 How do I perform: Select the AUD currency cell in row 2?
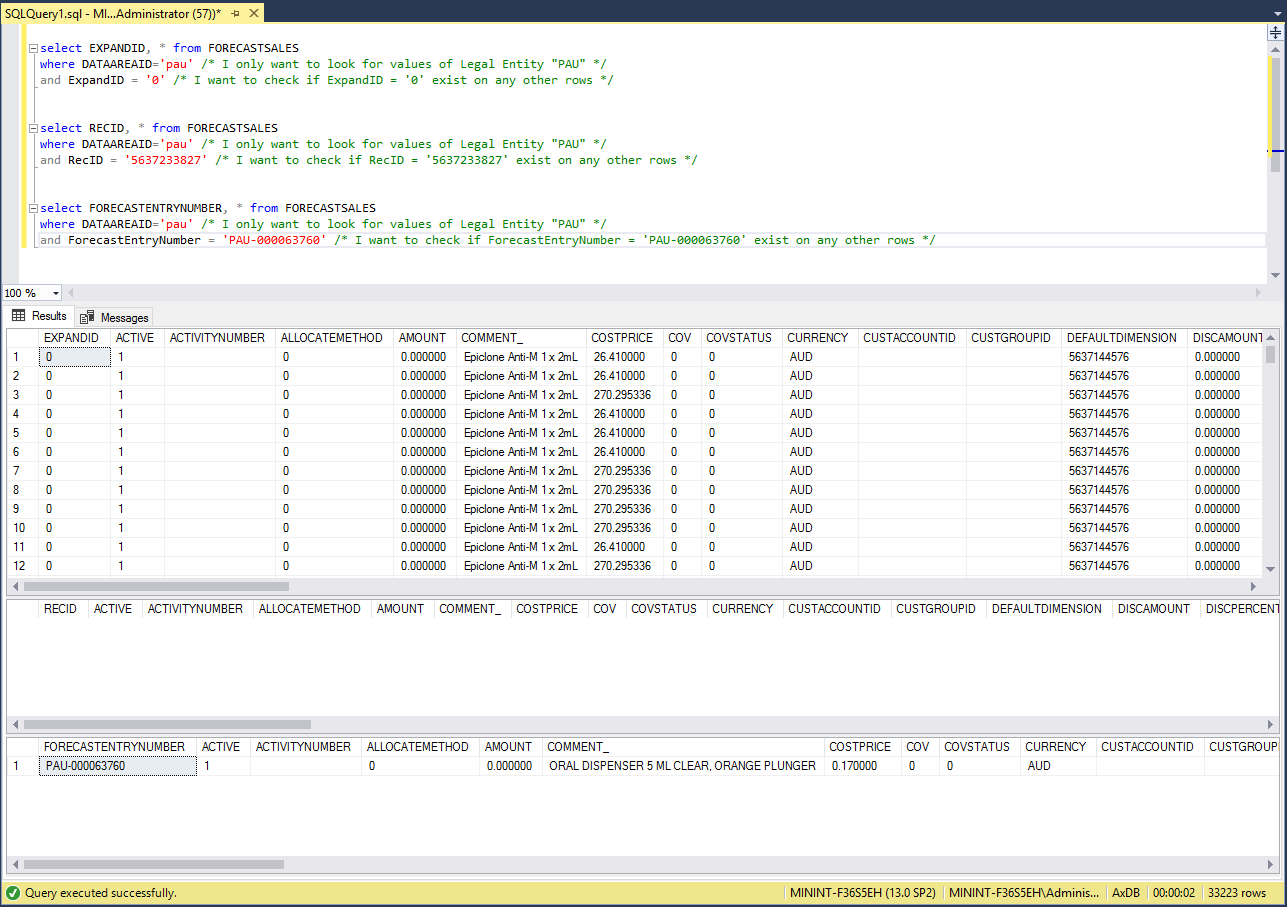[820, 376]
